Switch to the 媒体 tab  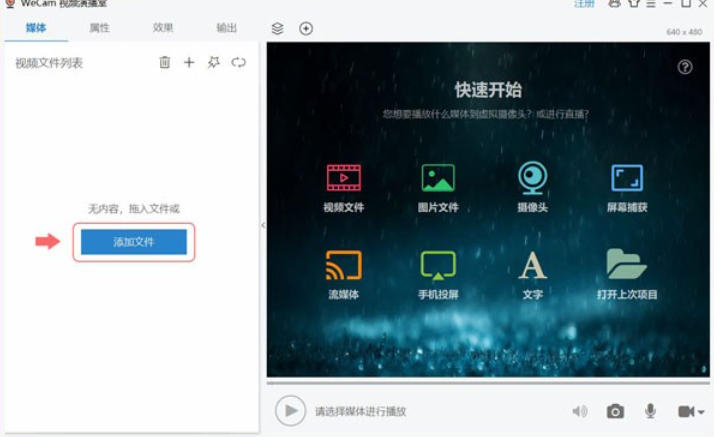point(36,28)
